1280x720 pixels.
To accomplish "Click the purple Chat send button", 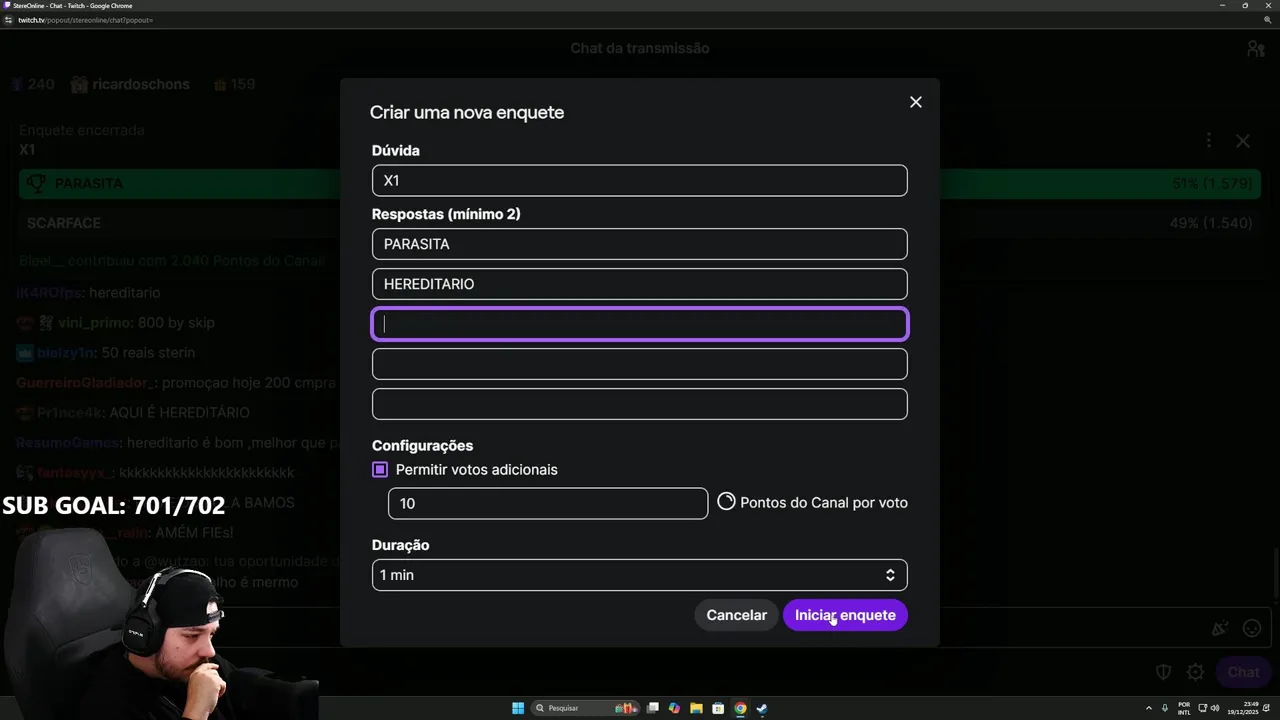I will pos(1243,672).
